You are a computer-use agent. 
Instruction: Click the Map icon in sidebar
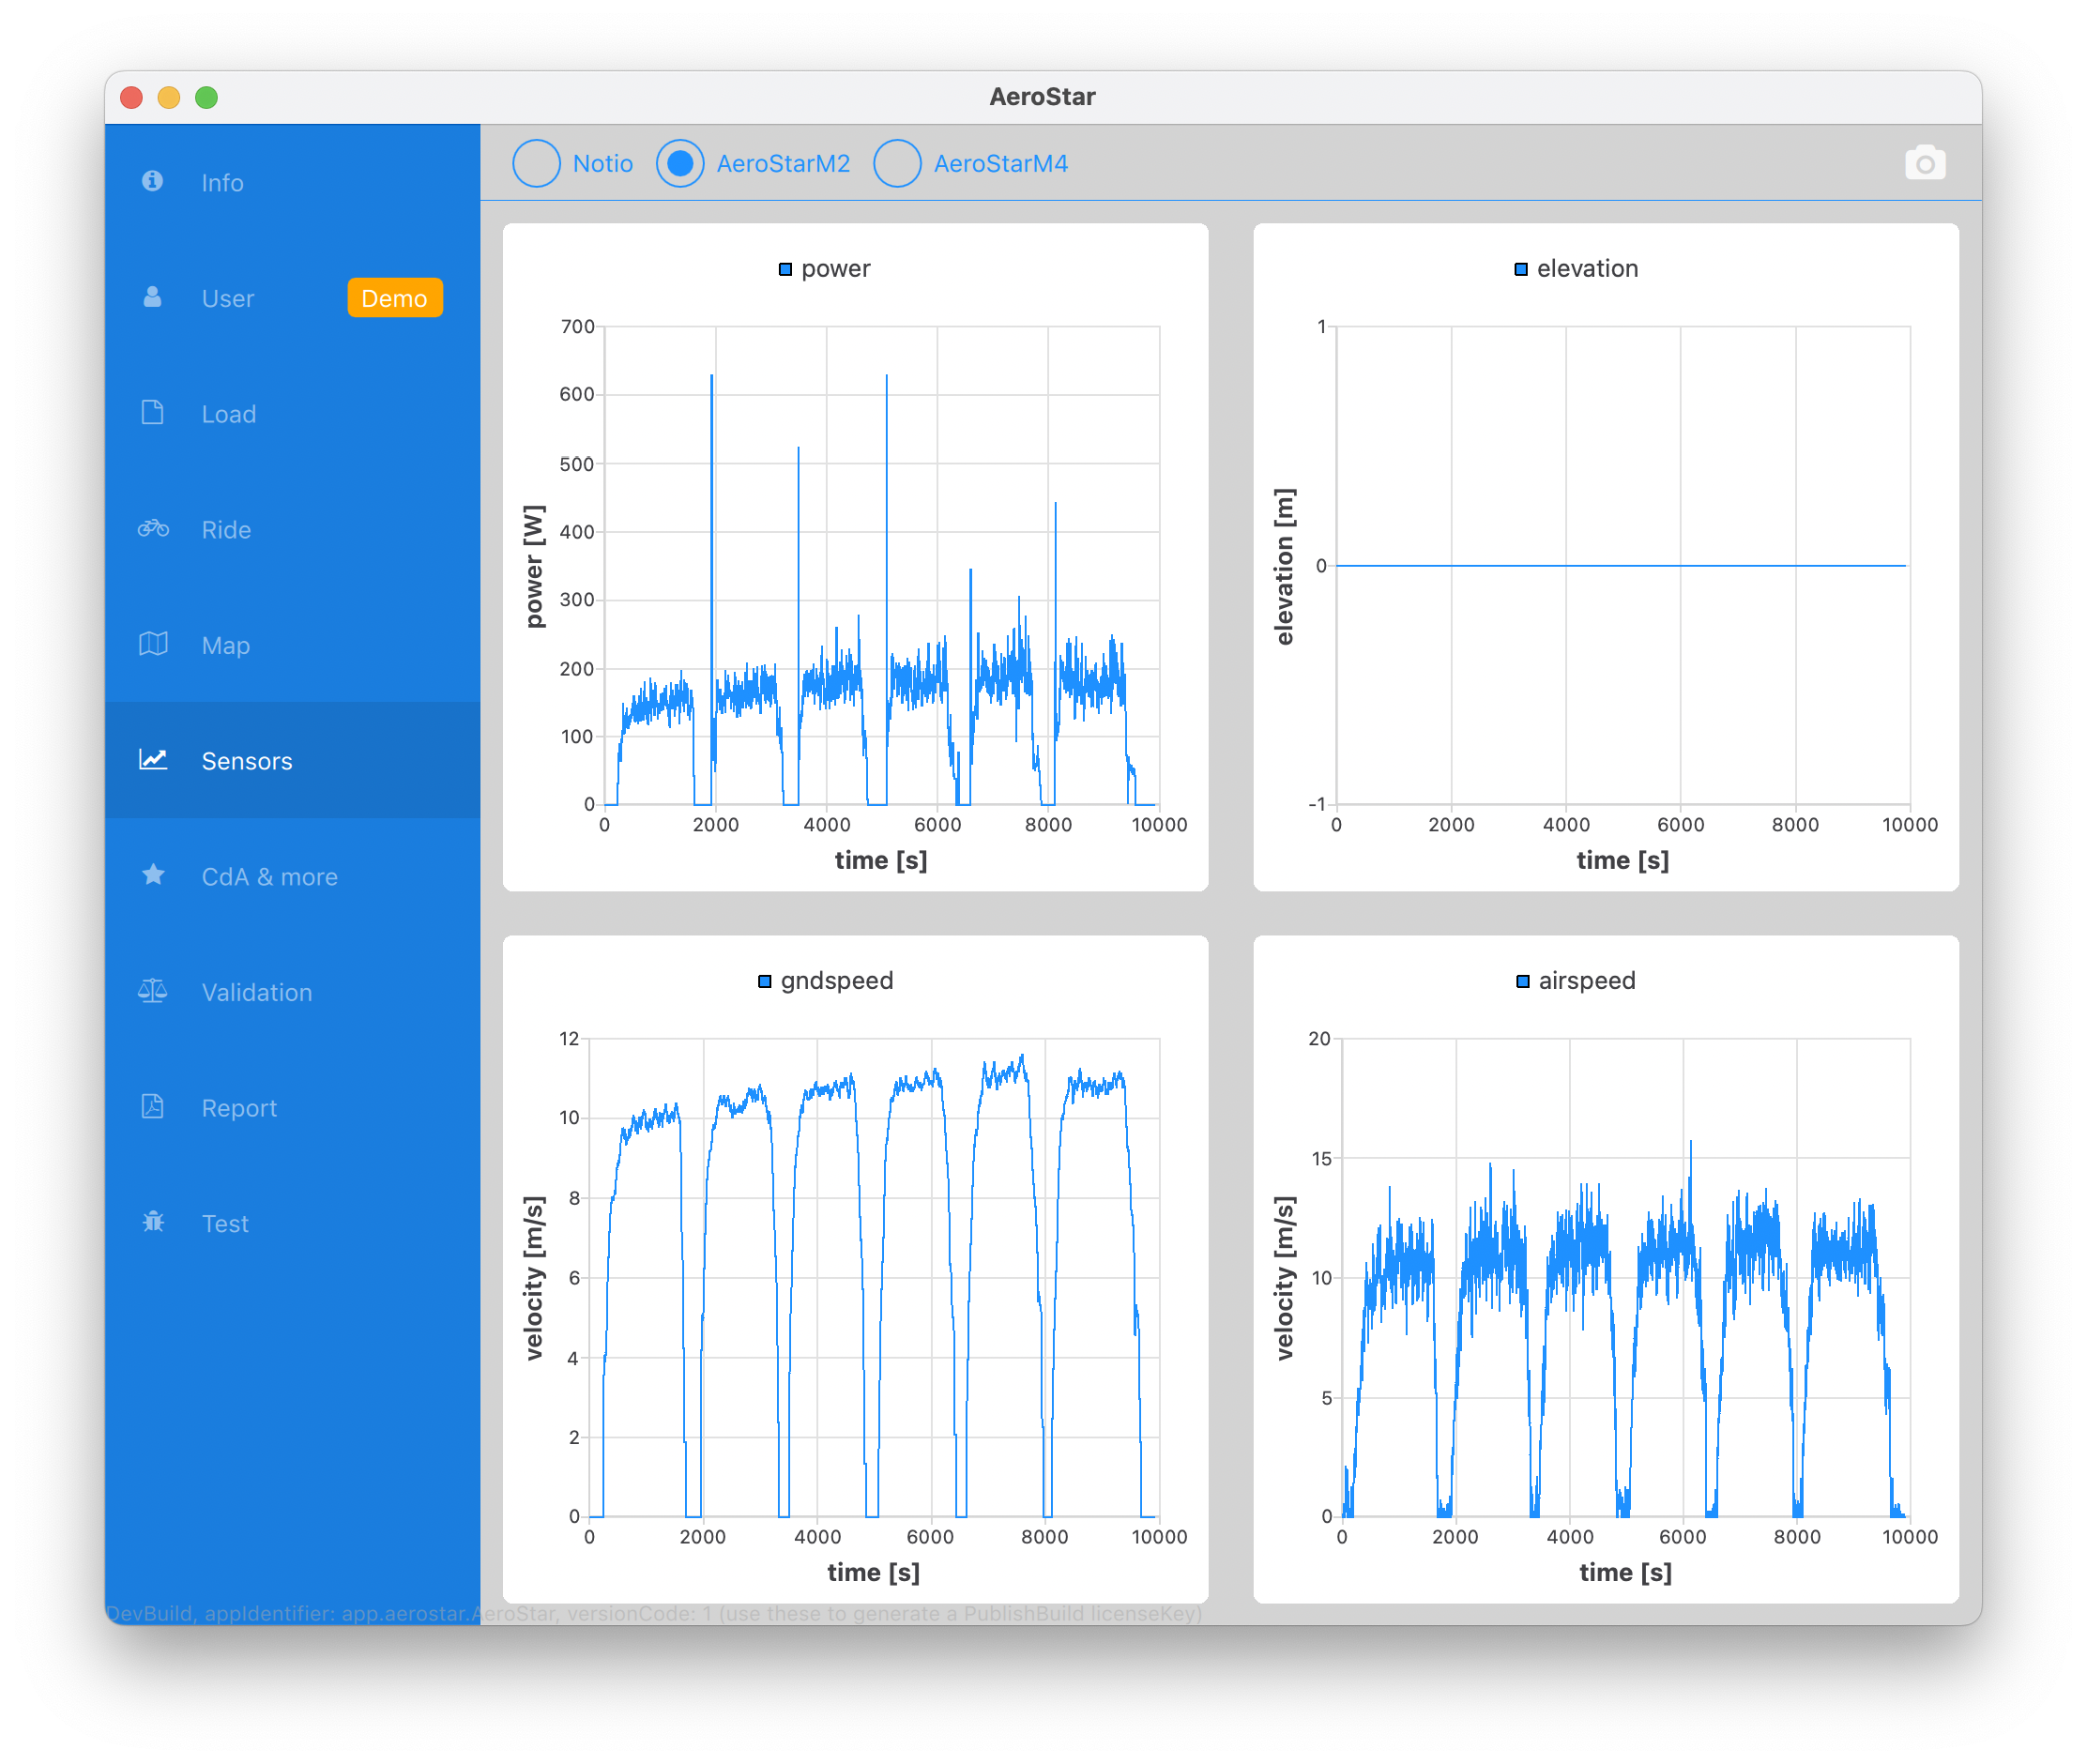click(x=153, y=644)
